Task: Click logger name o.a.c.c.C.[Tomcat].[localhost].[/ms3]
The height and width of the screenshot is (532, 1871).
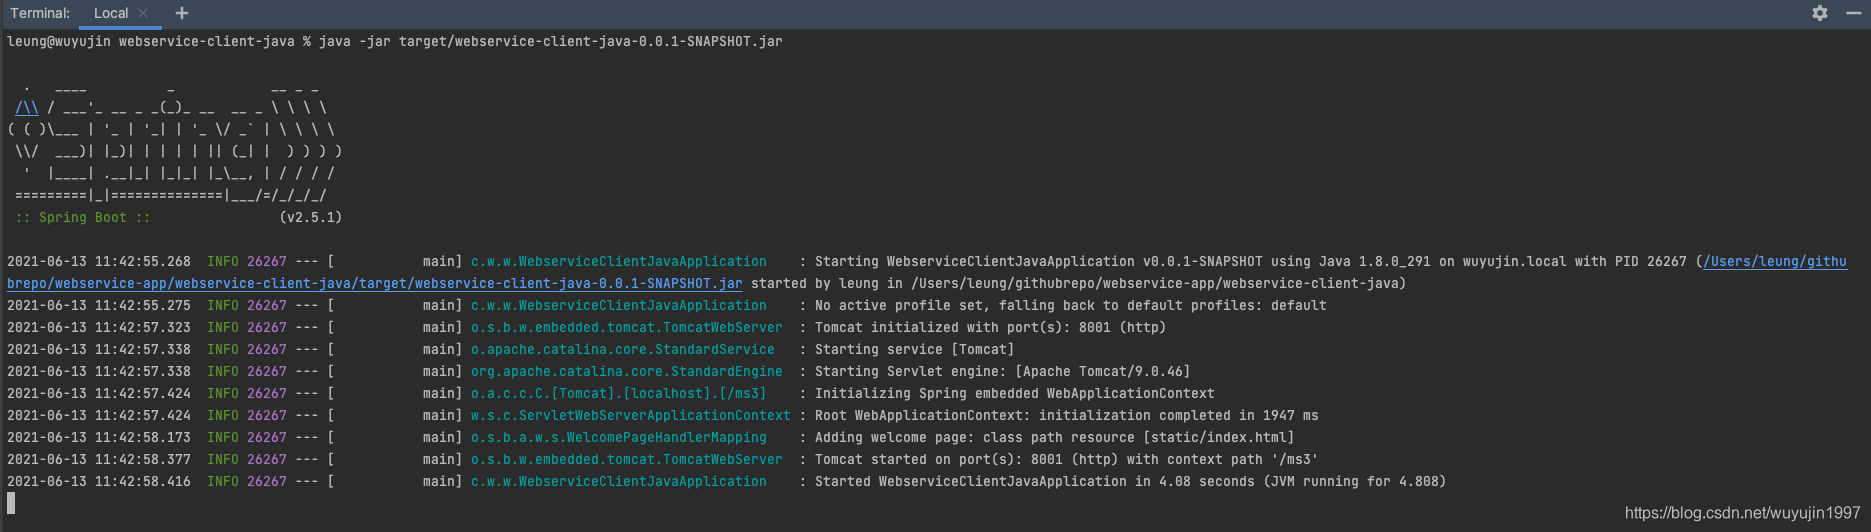Action: click(619, 393)
